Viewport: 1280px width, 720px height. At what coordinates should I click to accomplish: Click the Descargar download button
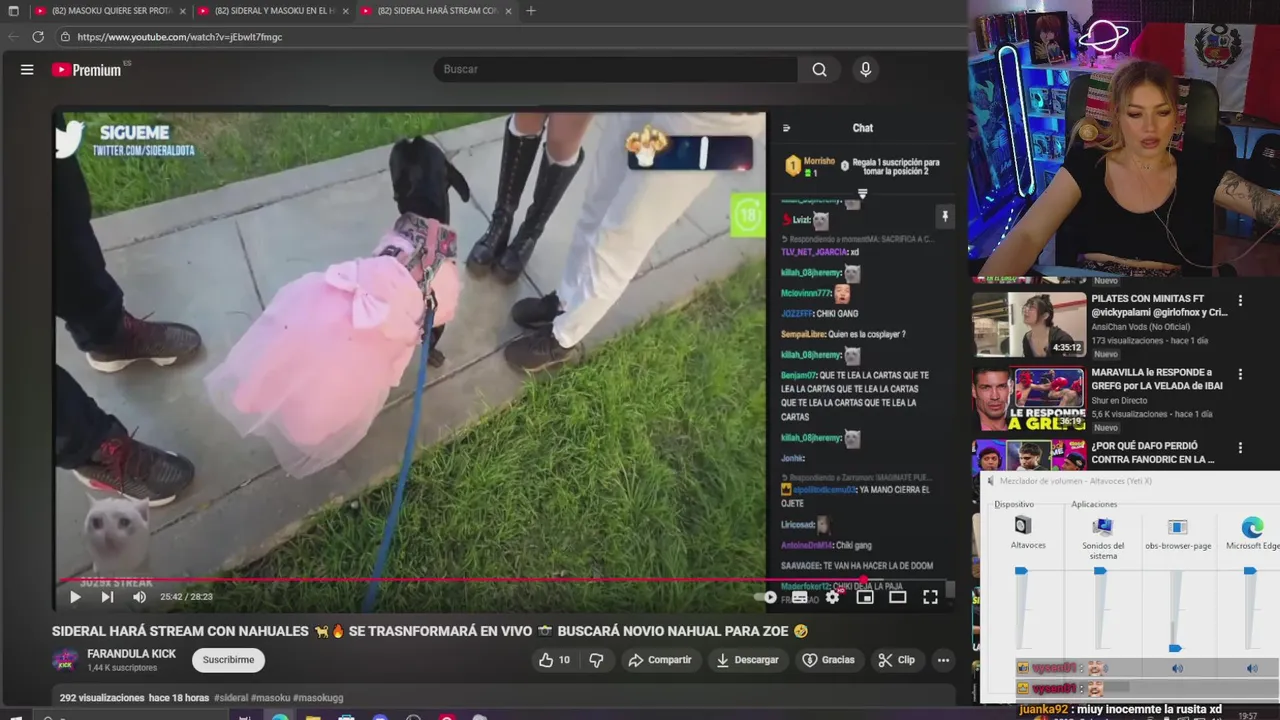tap(747, 660)
